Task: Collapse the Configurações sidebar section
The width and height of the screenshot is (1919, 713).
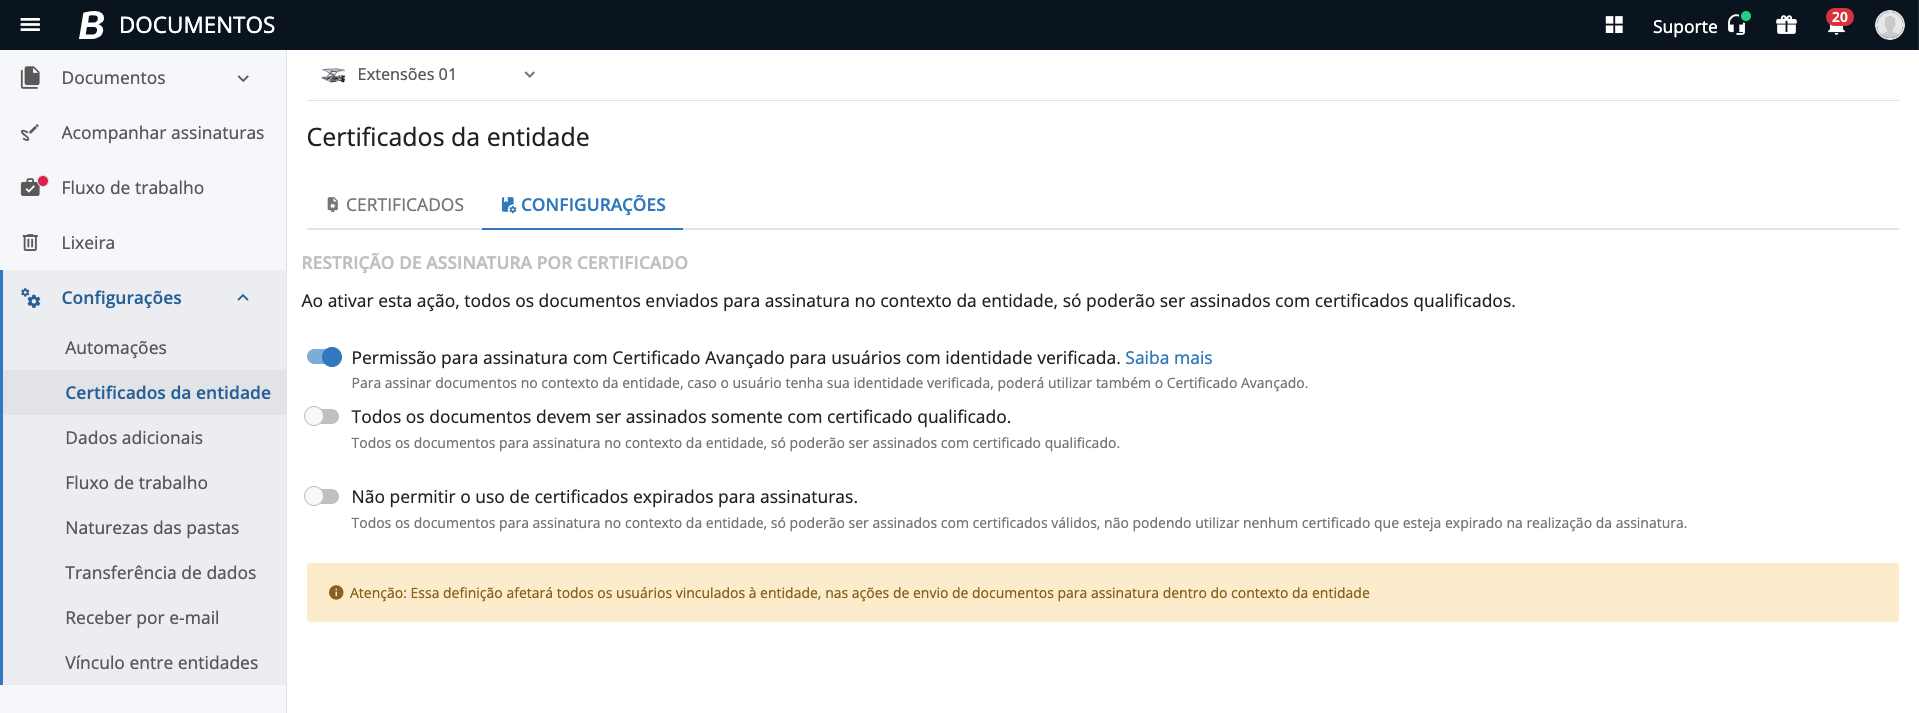Action: coord(243,298)
